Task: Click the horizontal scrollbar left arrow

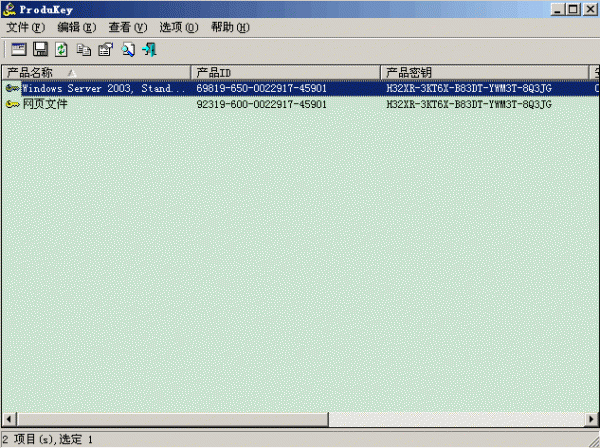Action: coord(9,419)
